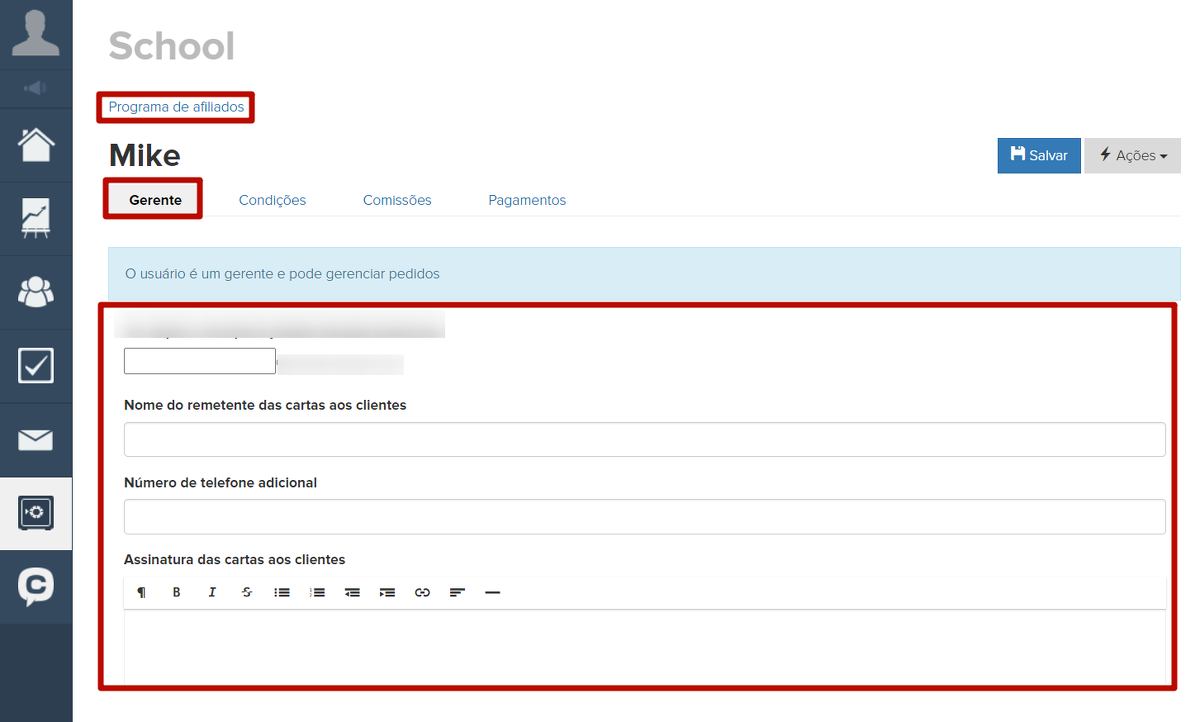Viewport: 1200px width, 722px height.
Task: Switch to the Comissões tab
Action: coord(397,200)
